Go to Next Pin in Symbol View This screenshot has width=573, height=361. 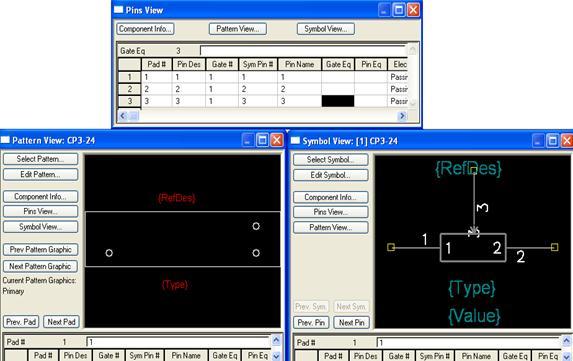(x=351, y=323)
